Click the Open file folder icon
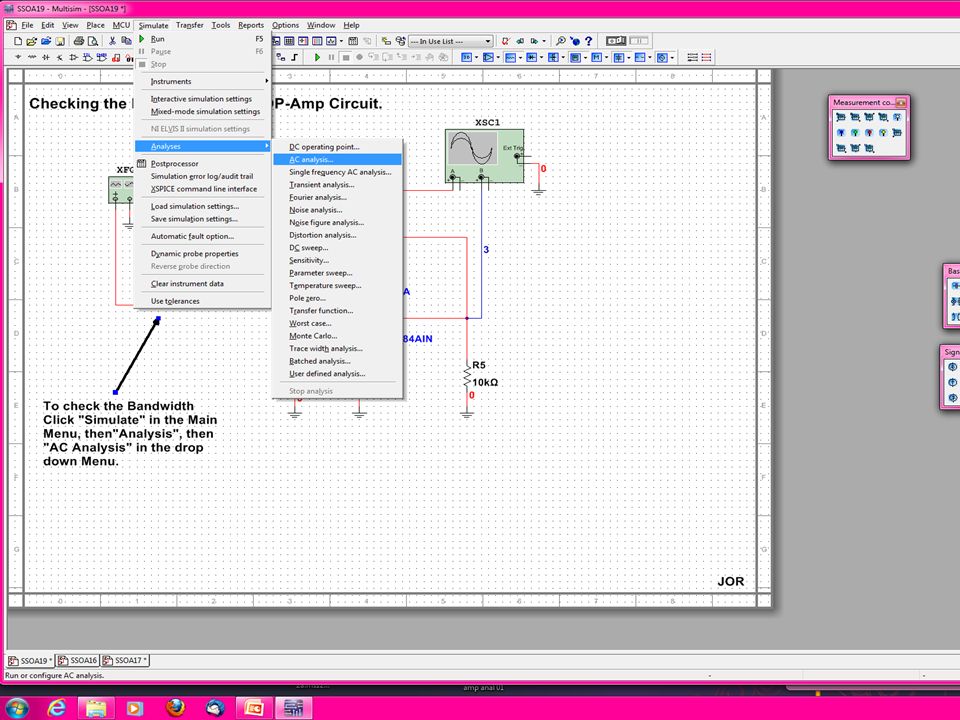Image resolution: width=960 pixels, height=720 pixels. 32,41
